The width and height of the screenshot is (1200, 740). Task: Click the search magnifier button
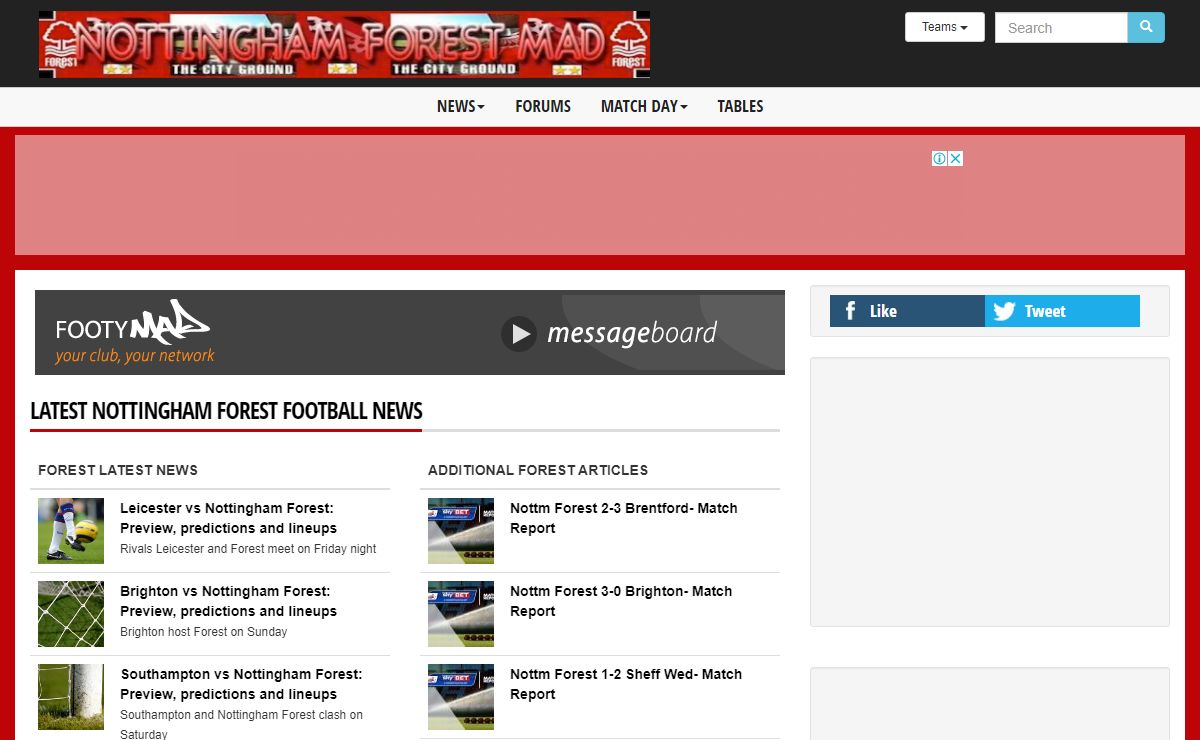tap(1146, 27)
